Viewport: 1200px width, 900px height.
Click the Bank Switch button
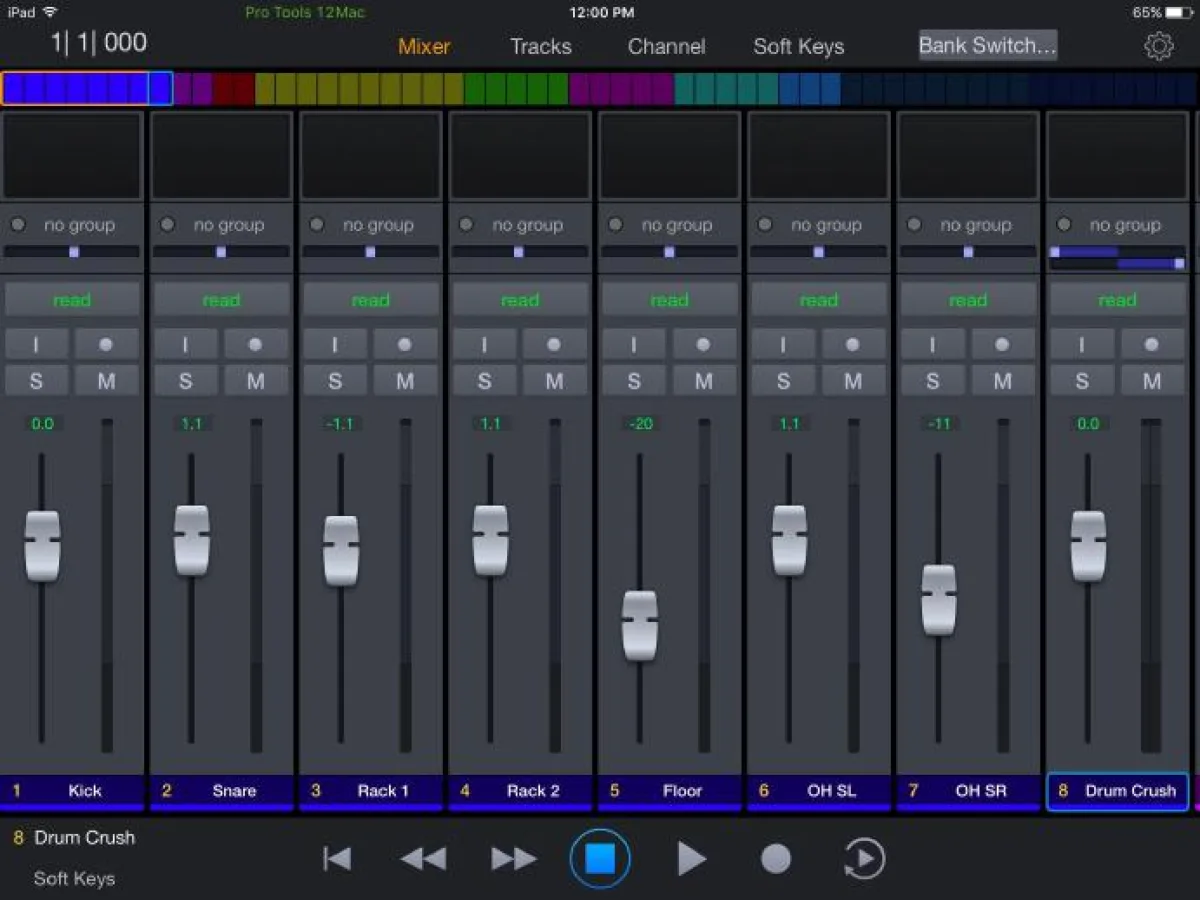coord(988,45)
